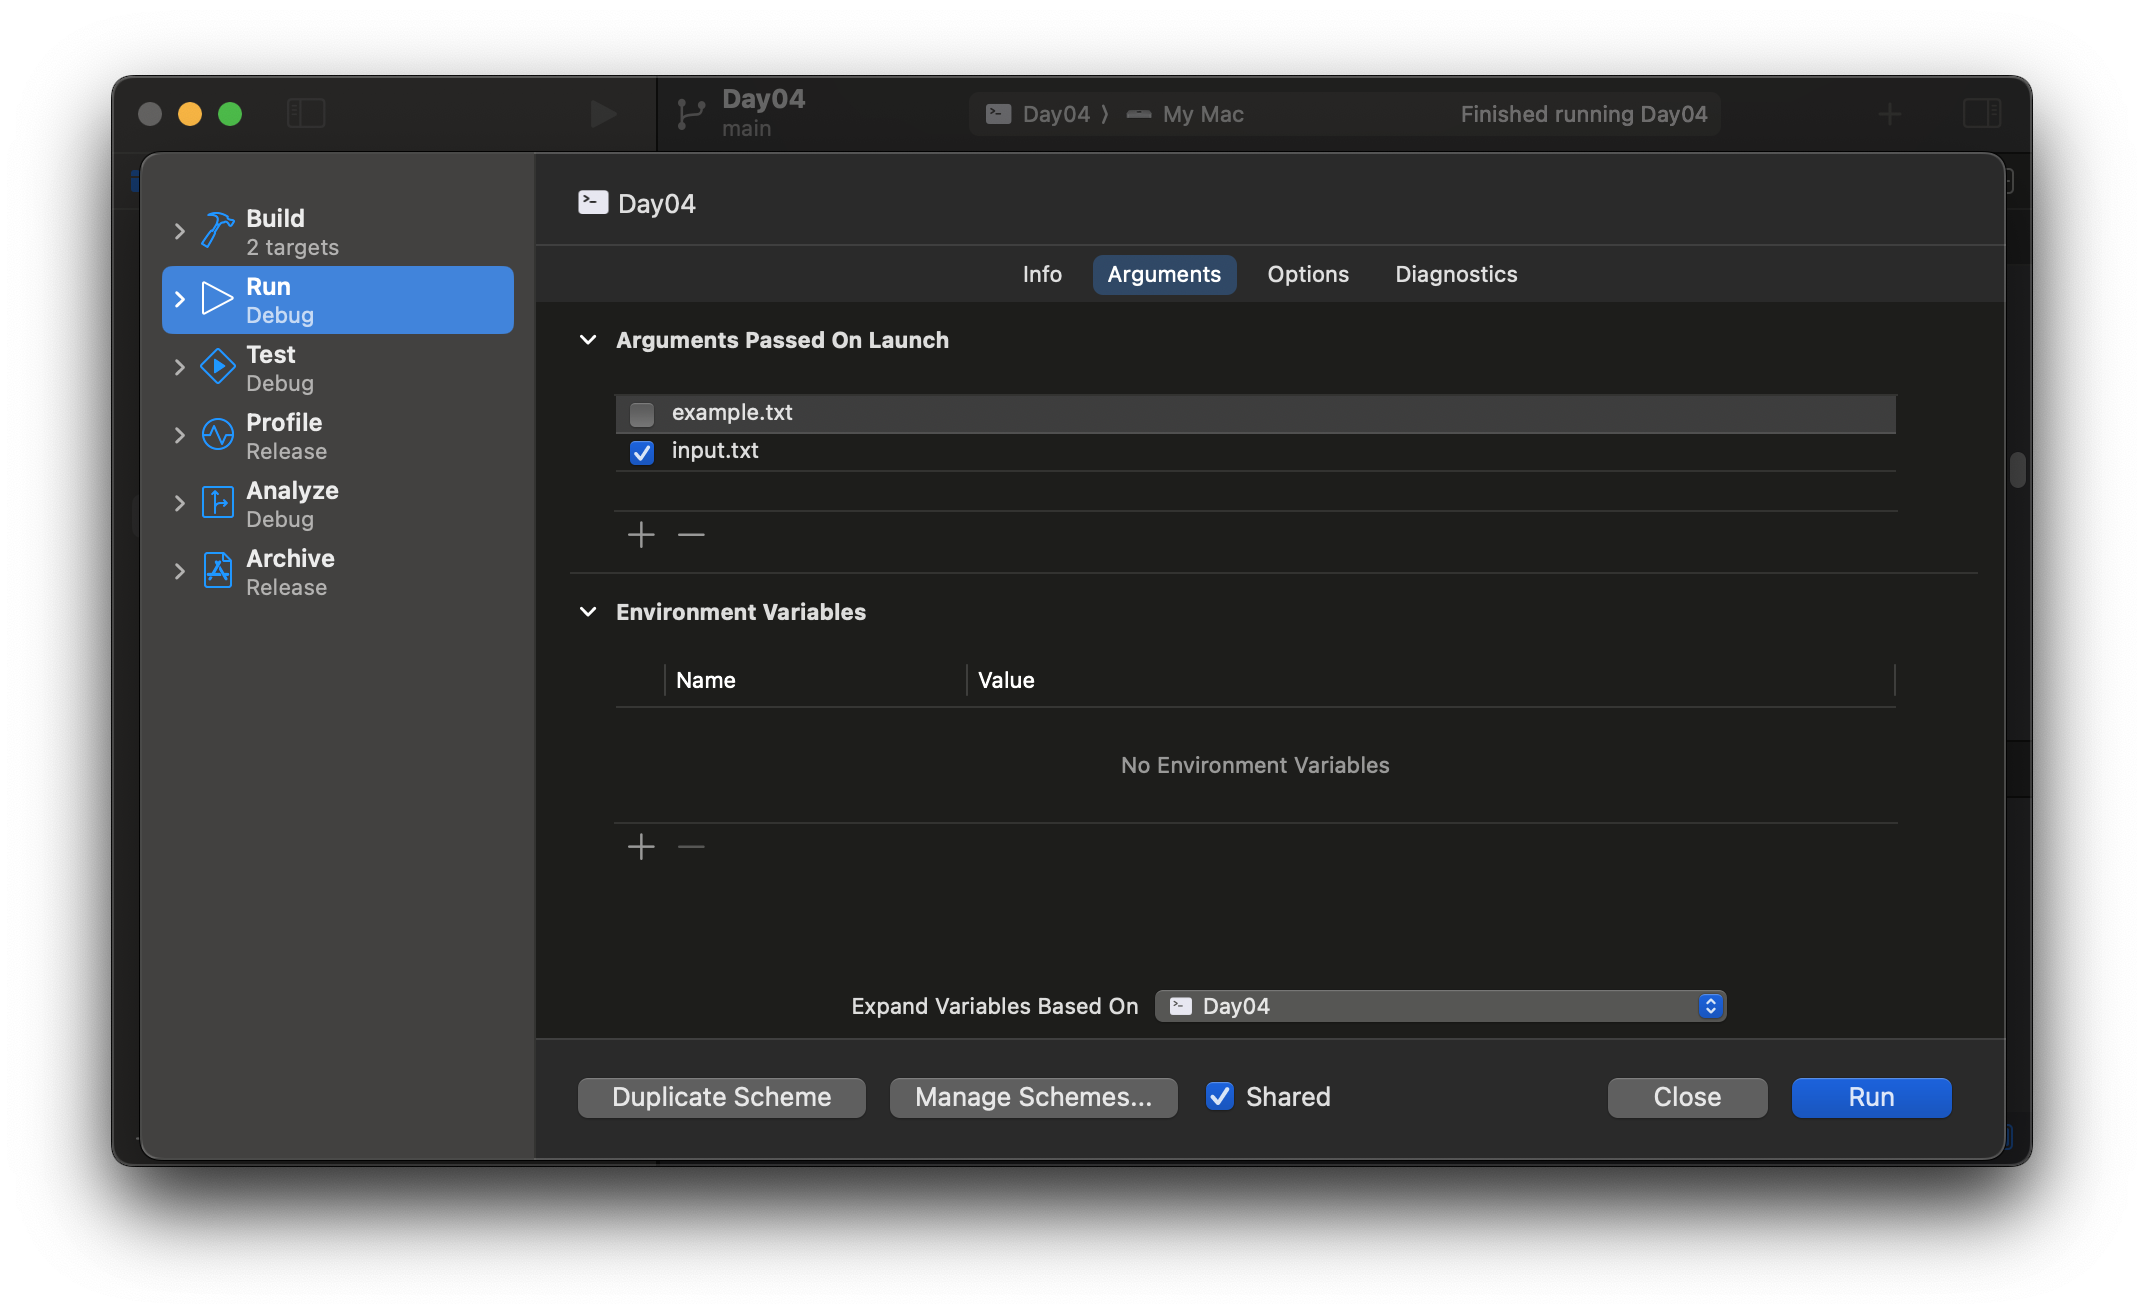The image size is (2144, 1314).
Task: Collapse the Environment Variables section
Action: [x=588, y=612]
